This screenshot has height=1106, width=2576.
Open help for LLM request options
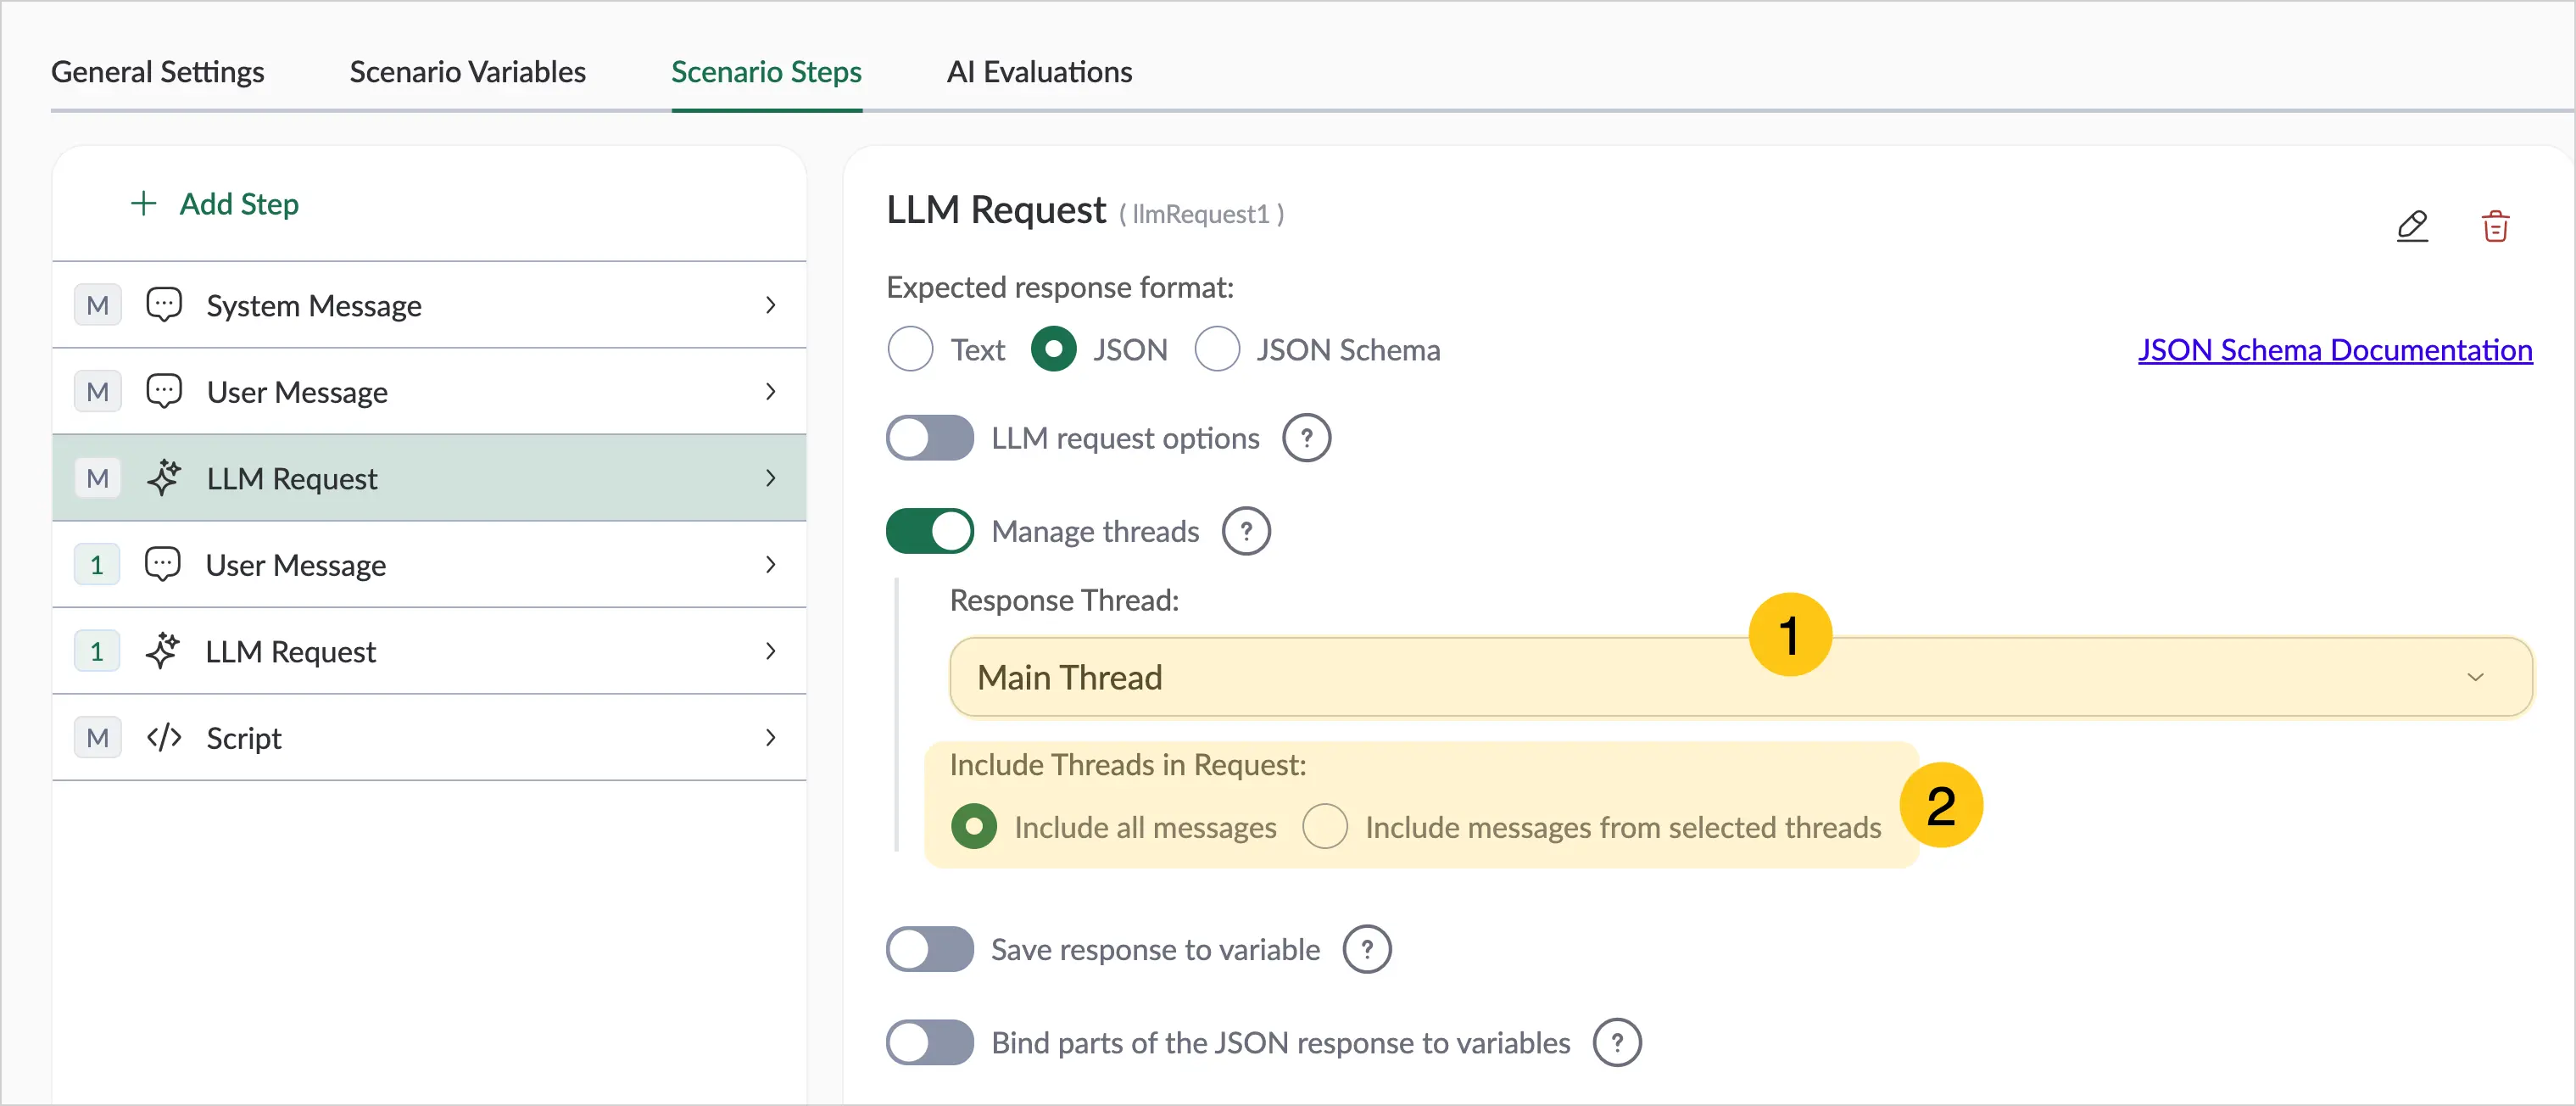1306,438
